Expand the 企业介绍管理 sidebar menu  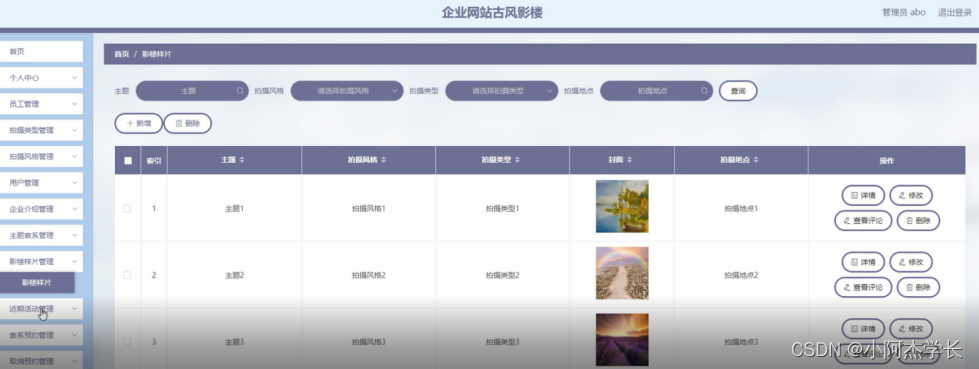coord(41,209)
